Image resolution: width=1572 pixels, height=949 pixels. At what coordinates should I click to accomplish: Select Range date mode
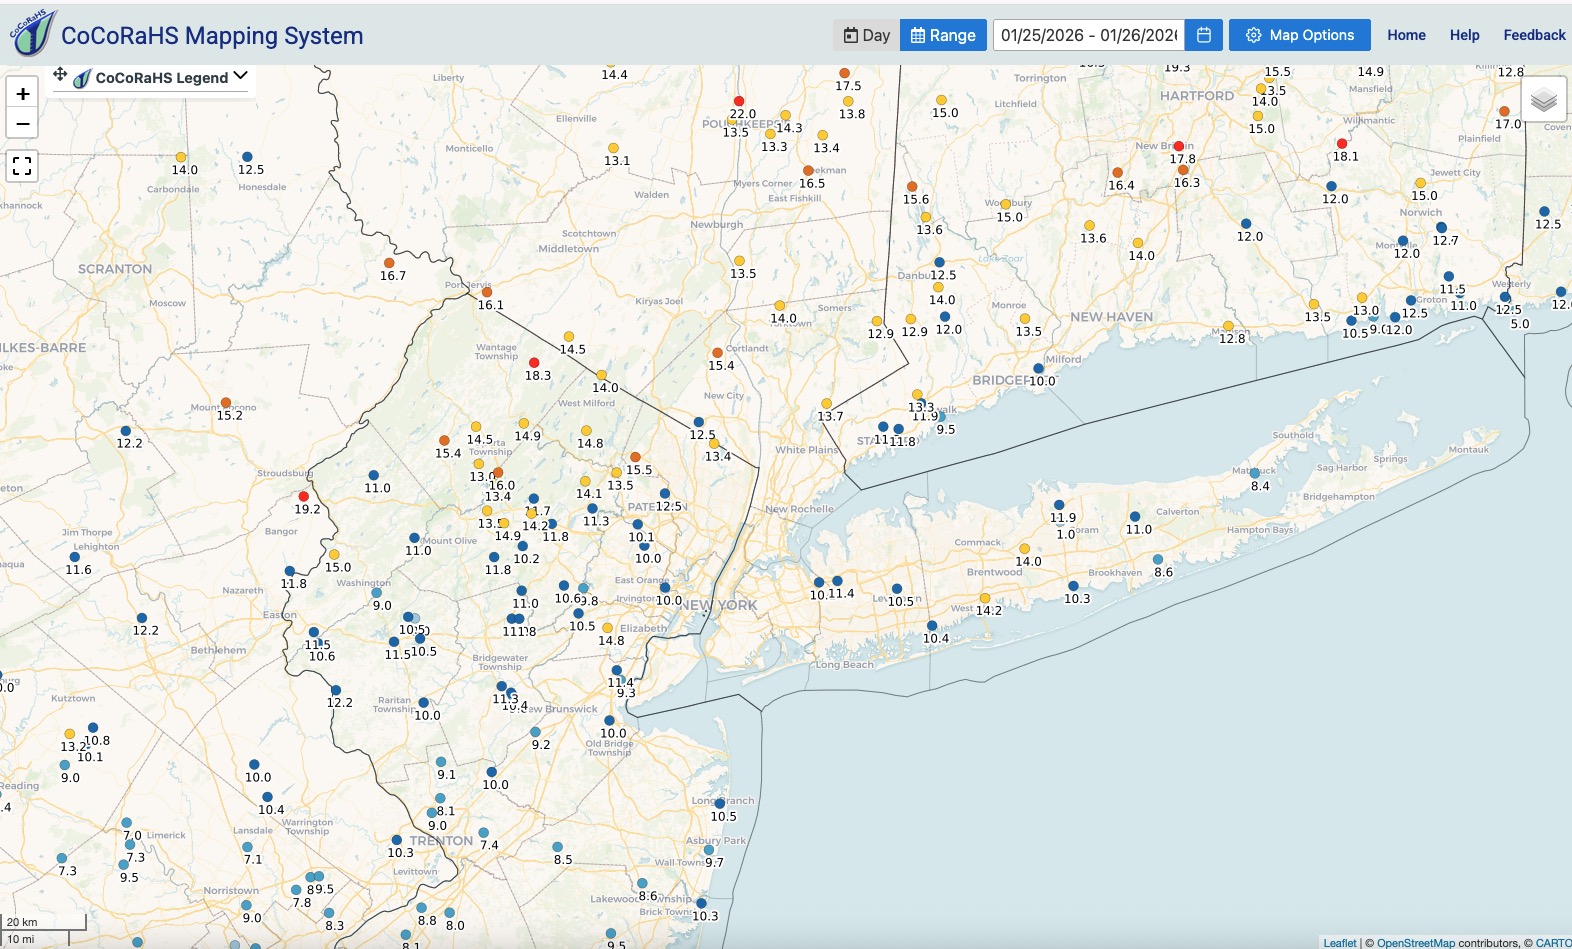coord(943,35)
